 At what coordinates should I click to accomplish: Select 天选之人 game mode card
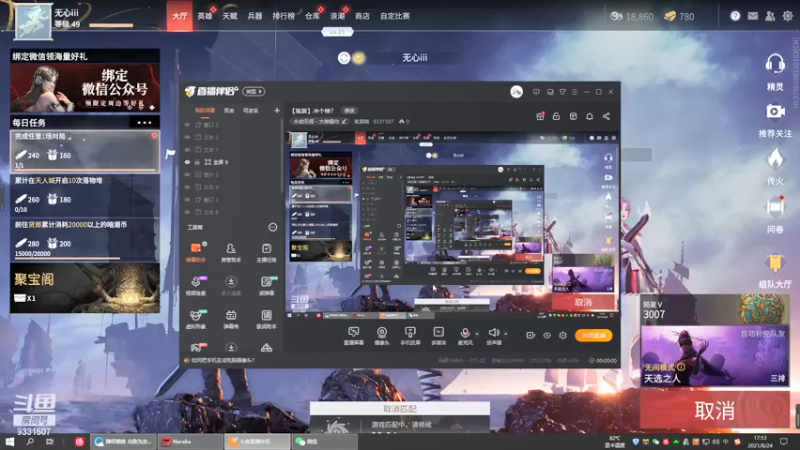(x=714, y=356)
